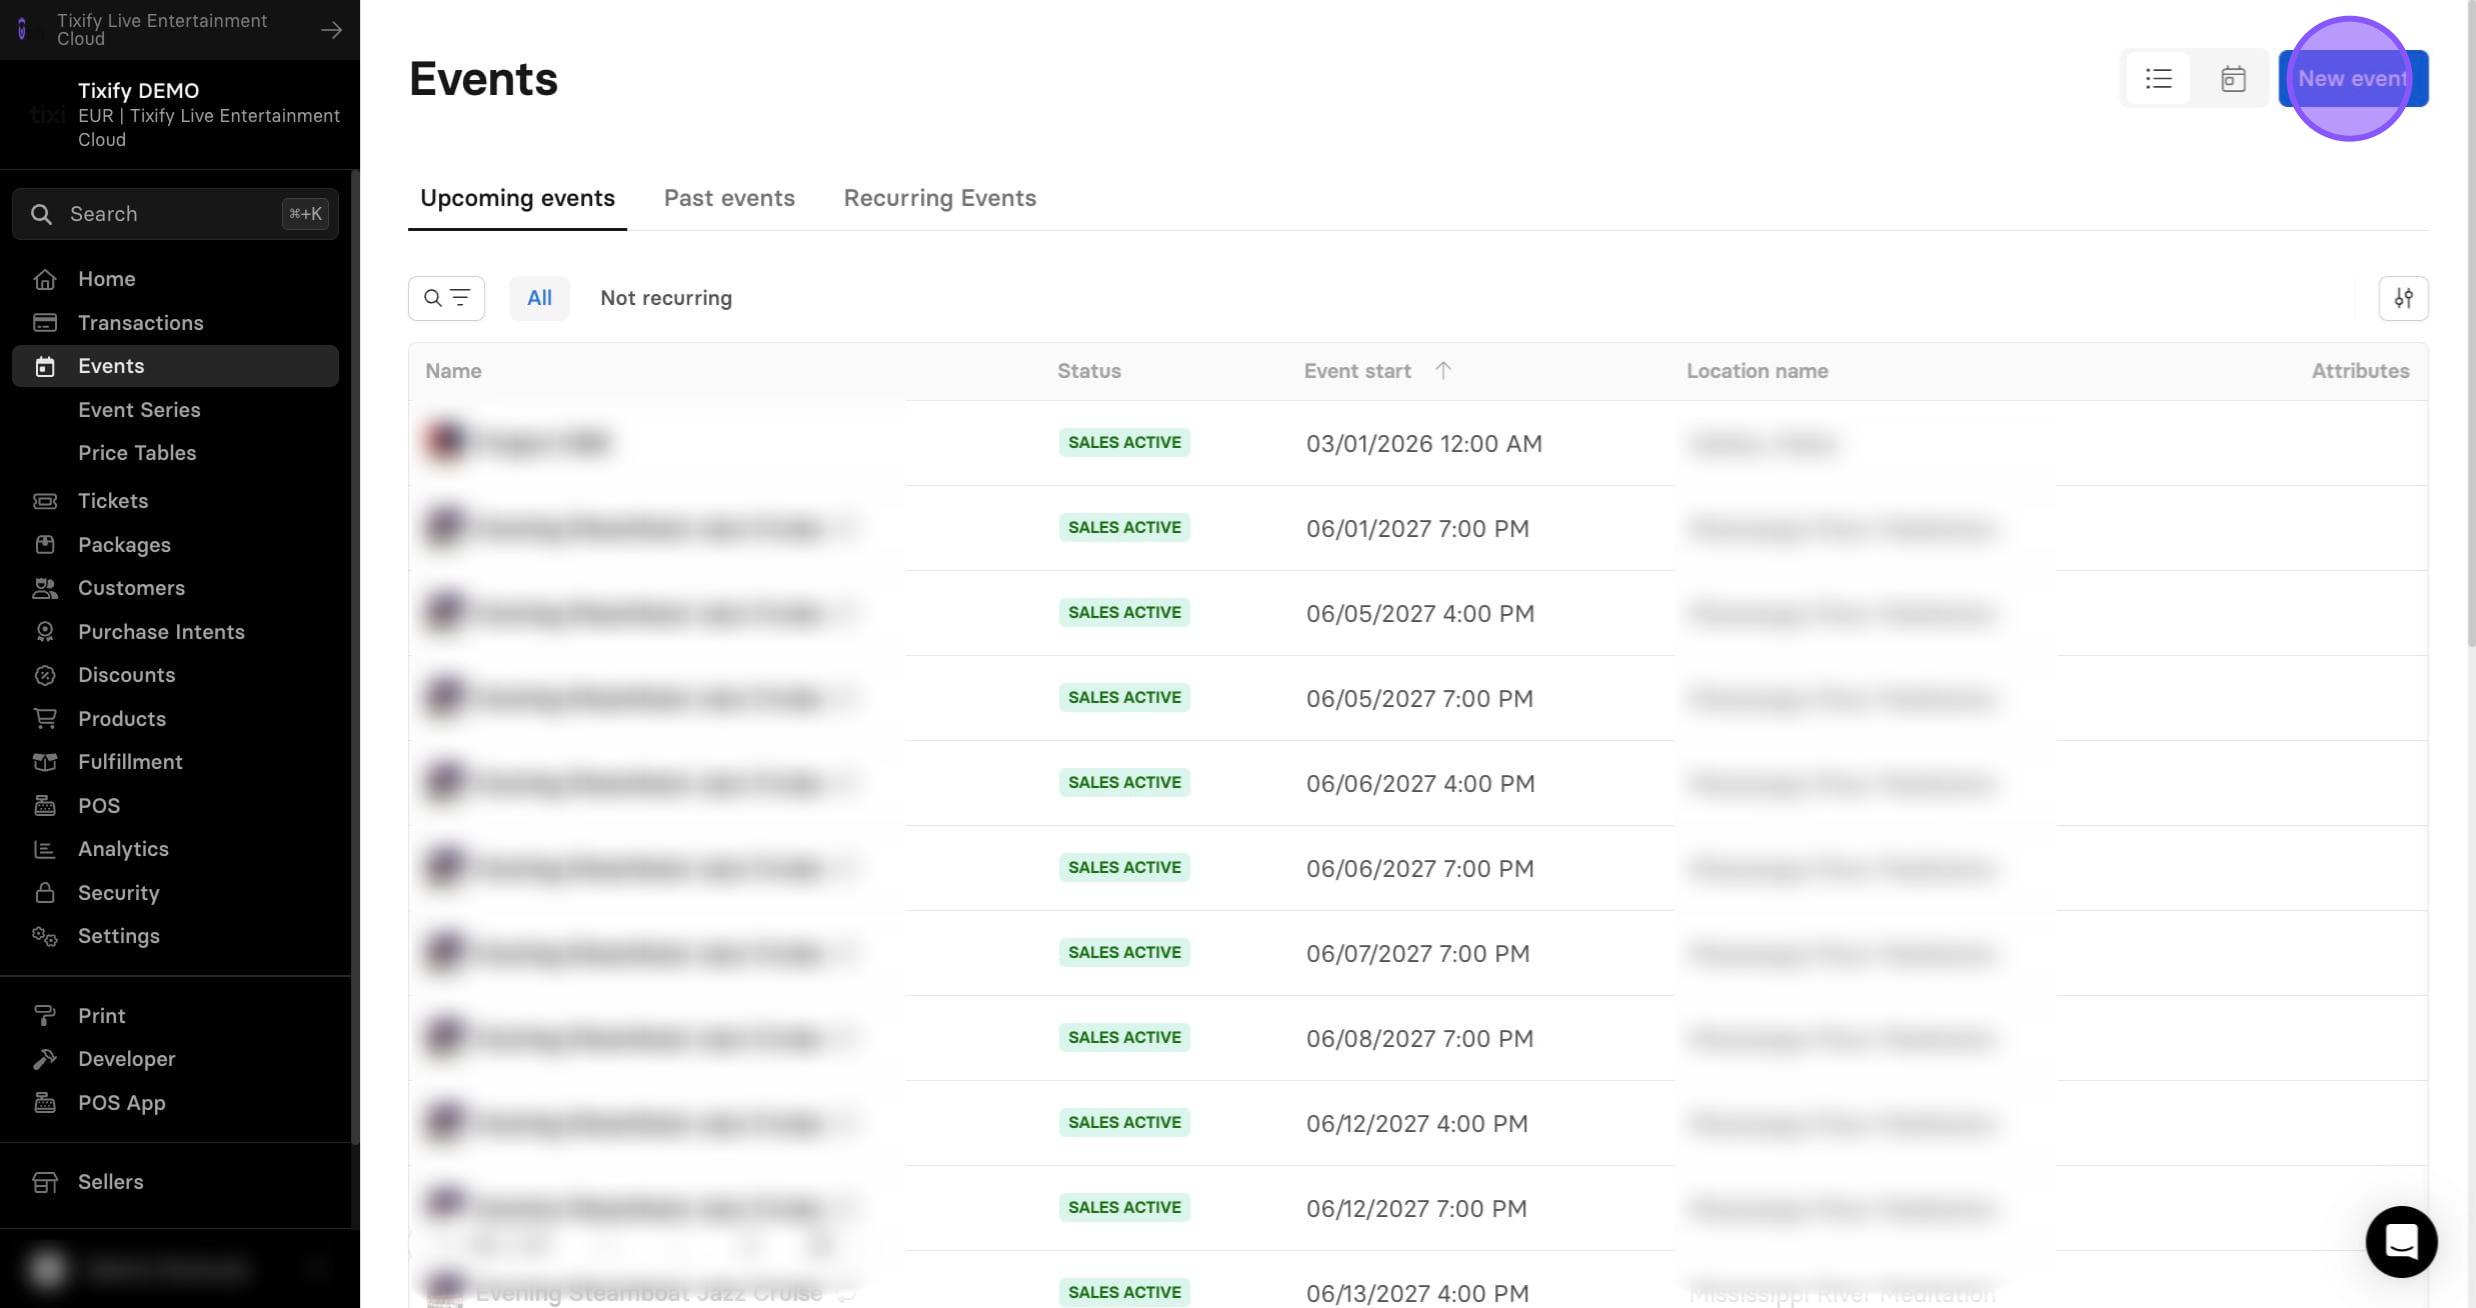Select event starting 03/01/2026 12:00 AM
Image resolution: width=2476 pixels, height=1308 pixels.
coord(1418,443)
